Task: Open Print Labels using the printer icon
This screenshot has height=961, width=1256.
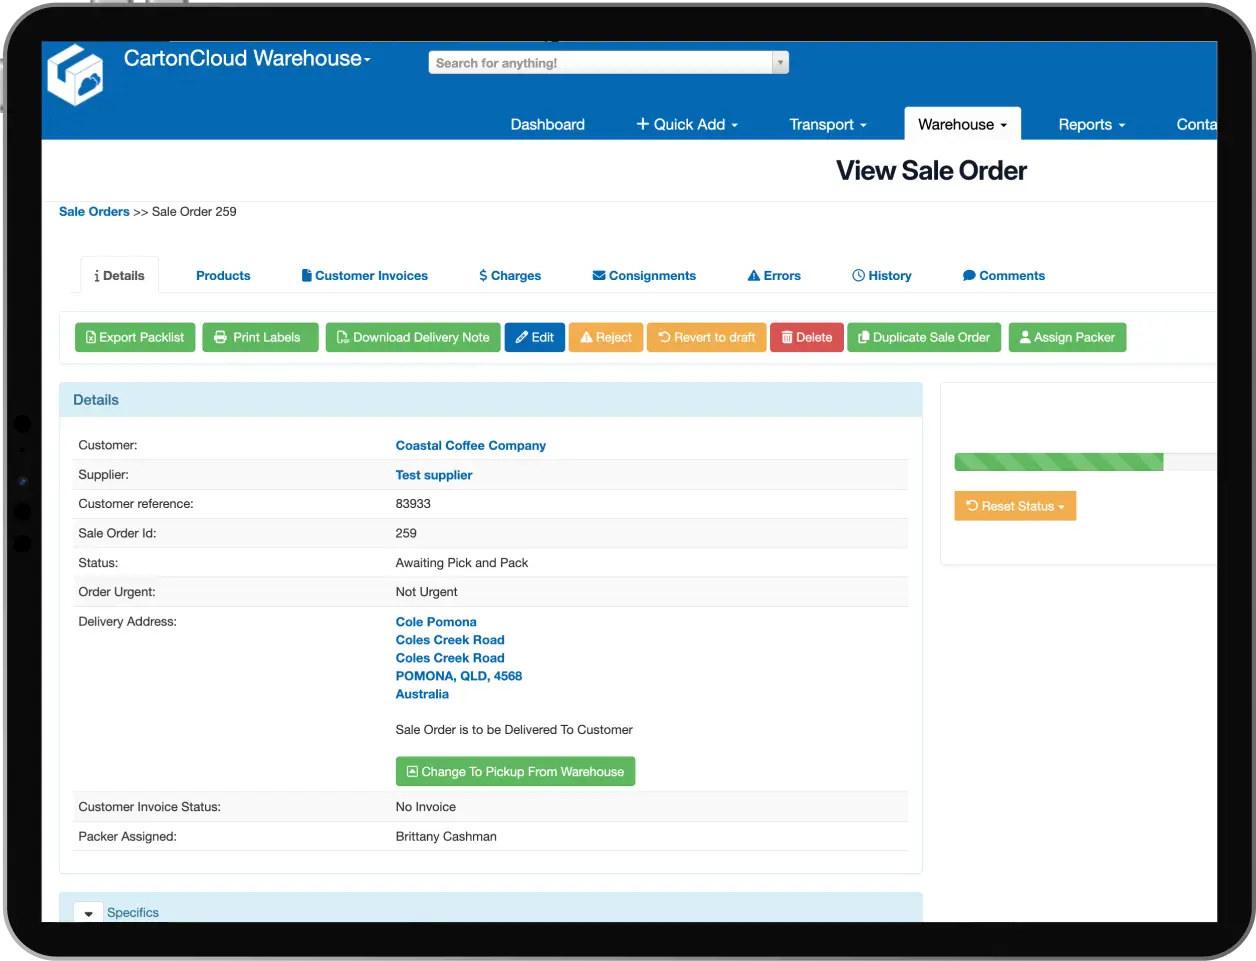Action: (259, 337)
